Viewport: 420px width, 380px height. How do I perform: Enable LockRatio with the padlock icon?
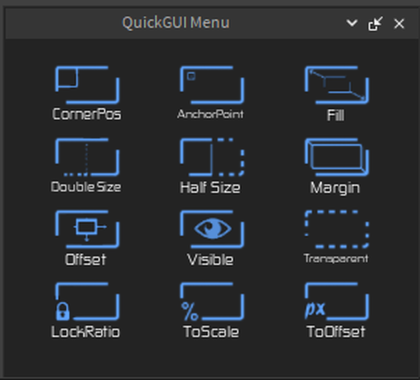point(87,301)
